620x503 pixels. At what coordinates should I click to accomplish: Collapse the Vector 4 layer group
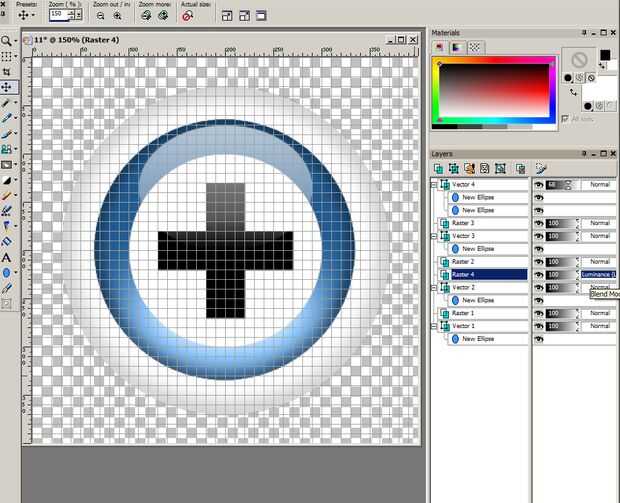[x=434, y=185]
